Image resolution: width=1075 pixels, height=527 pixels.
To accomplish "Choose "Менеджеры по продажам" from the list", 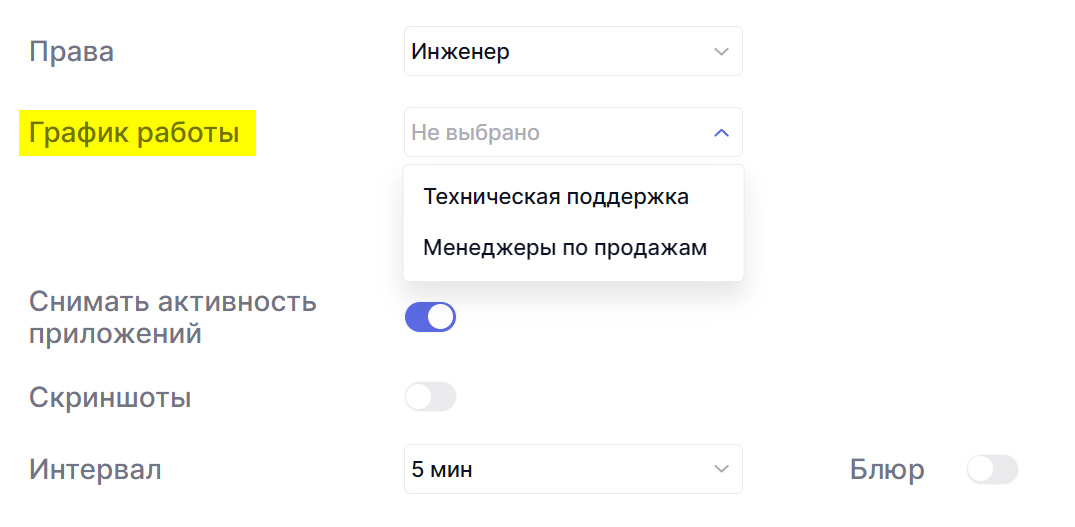I will [565, 248].
